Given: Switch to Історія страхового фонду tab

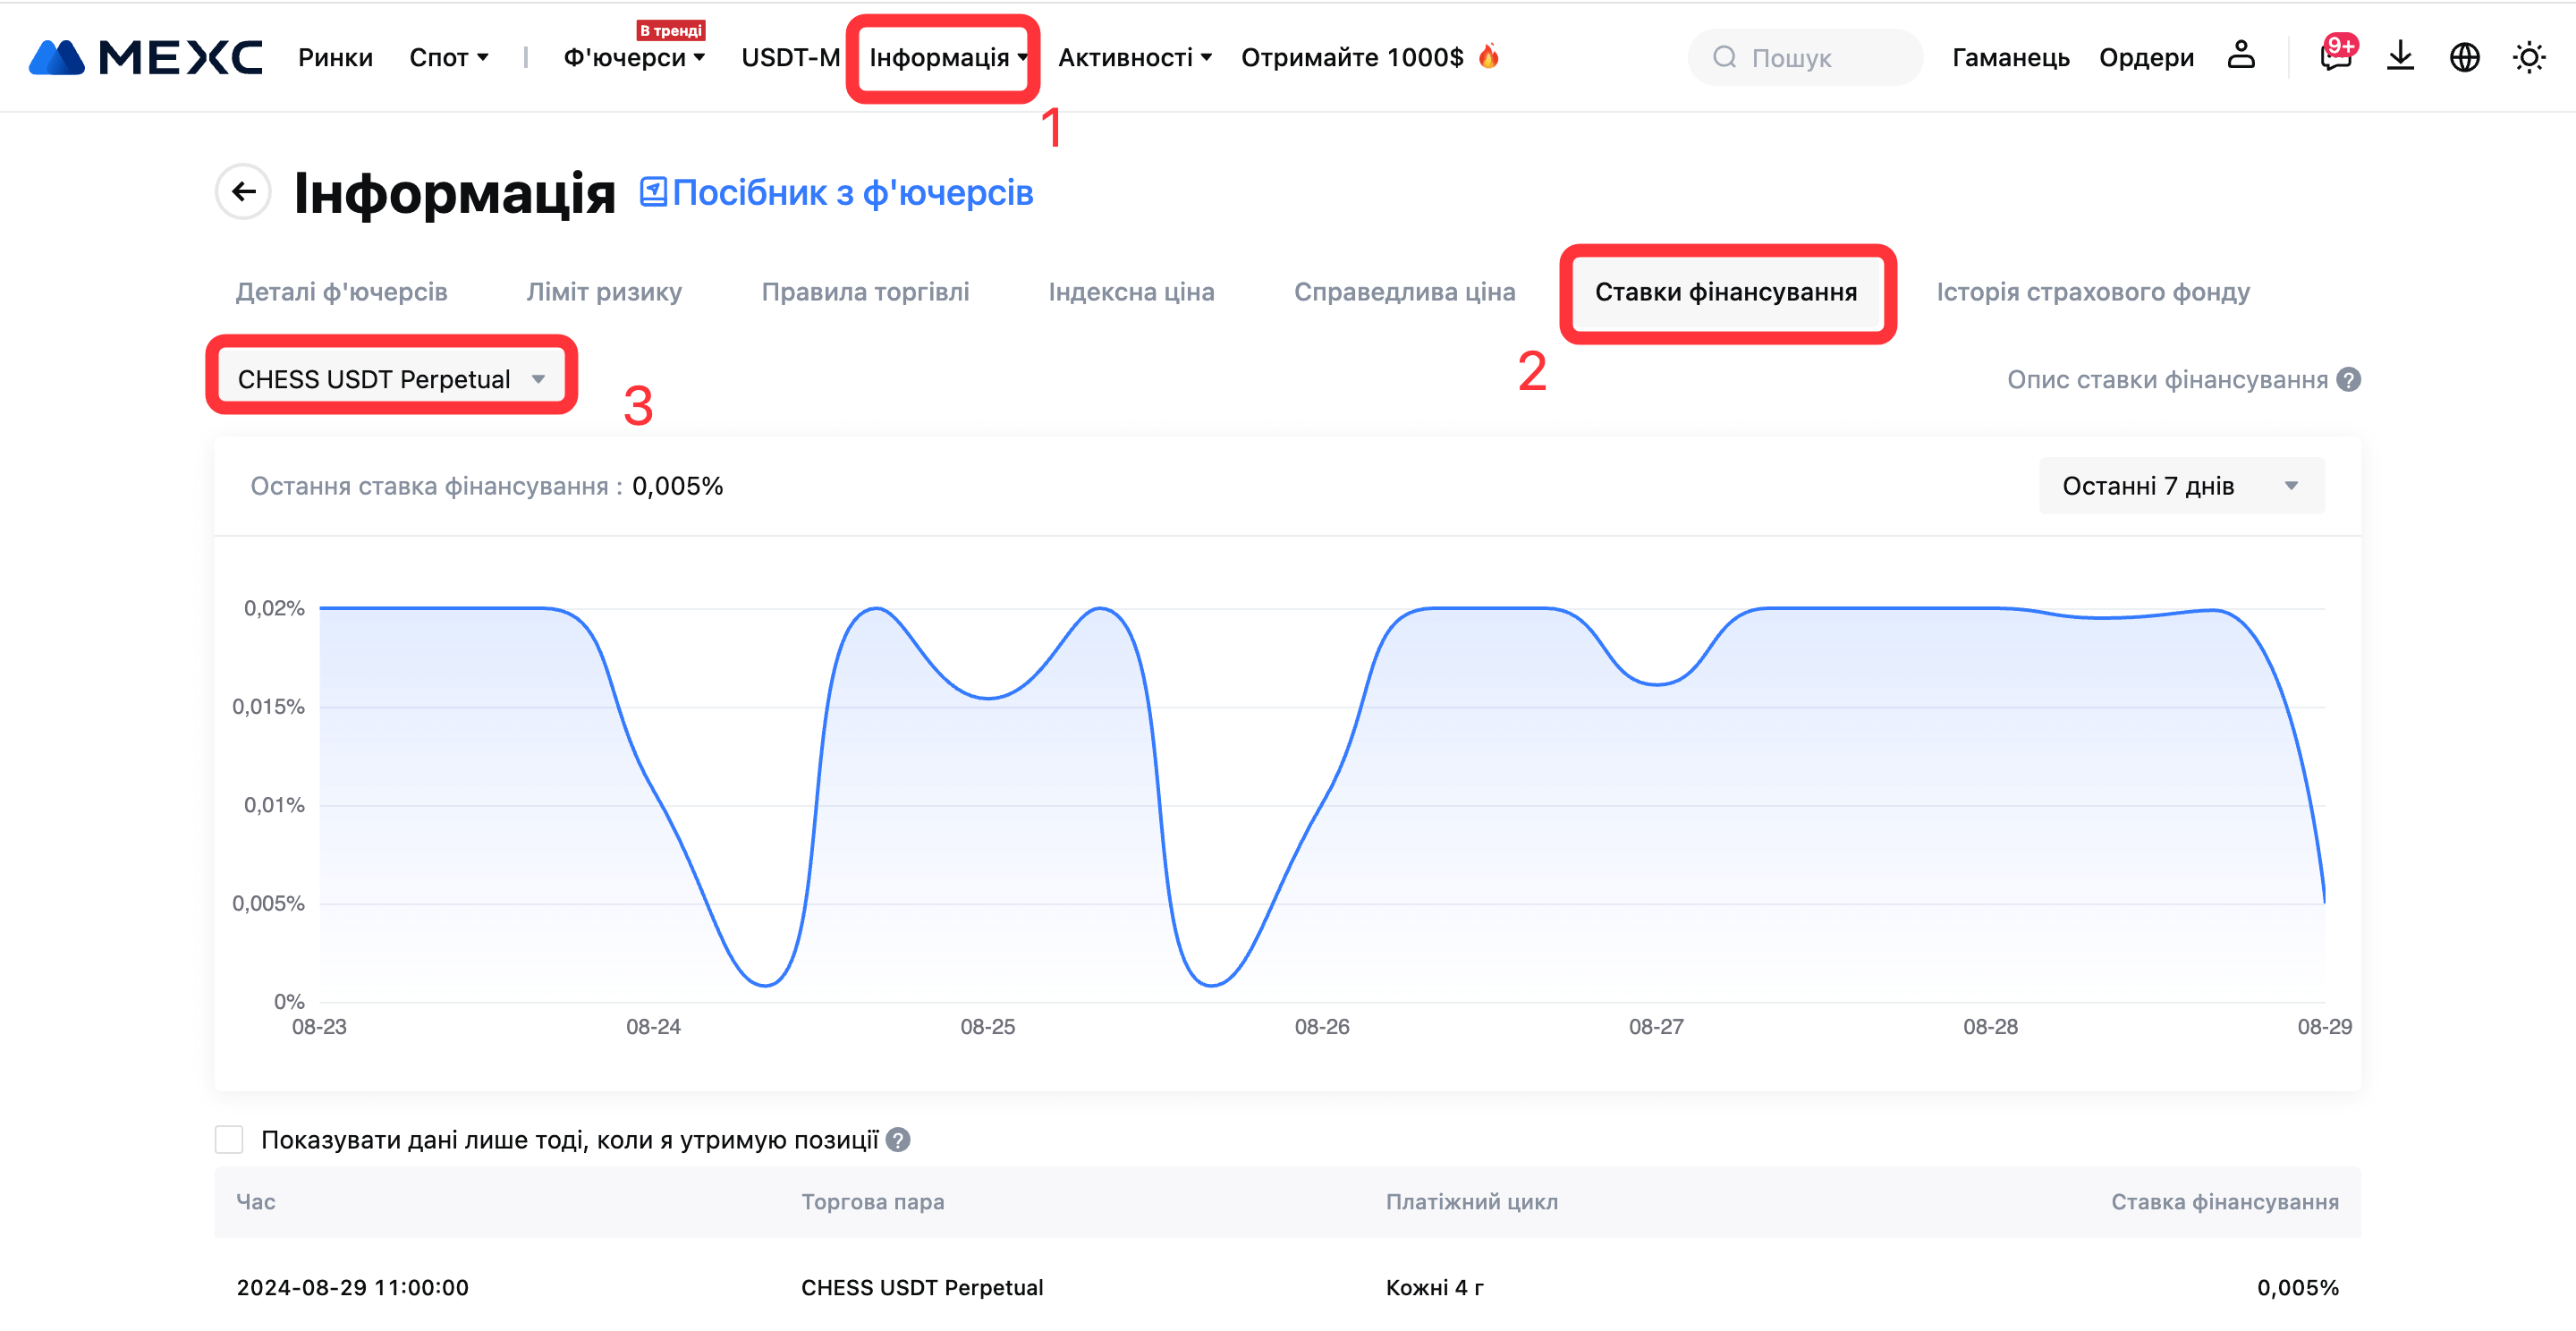Looking at the screenshot, I should pos(2092,292).
